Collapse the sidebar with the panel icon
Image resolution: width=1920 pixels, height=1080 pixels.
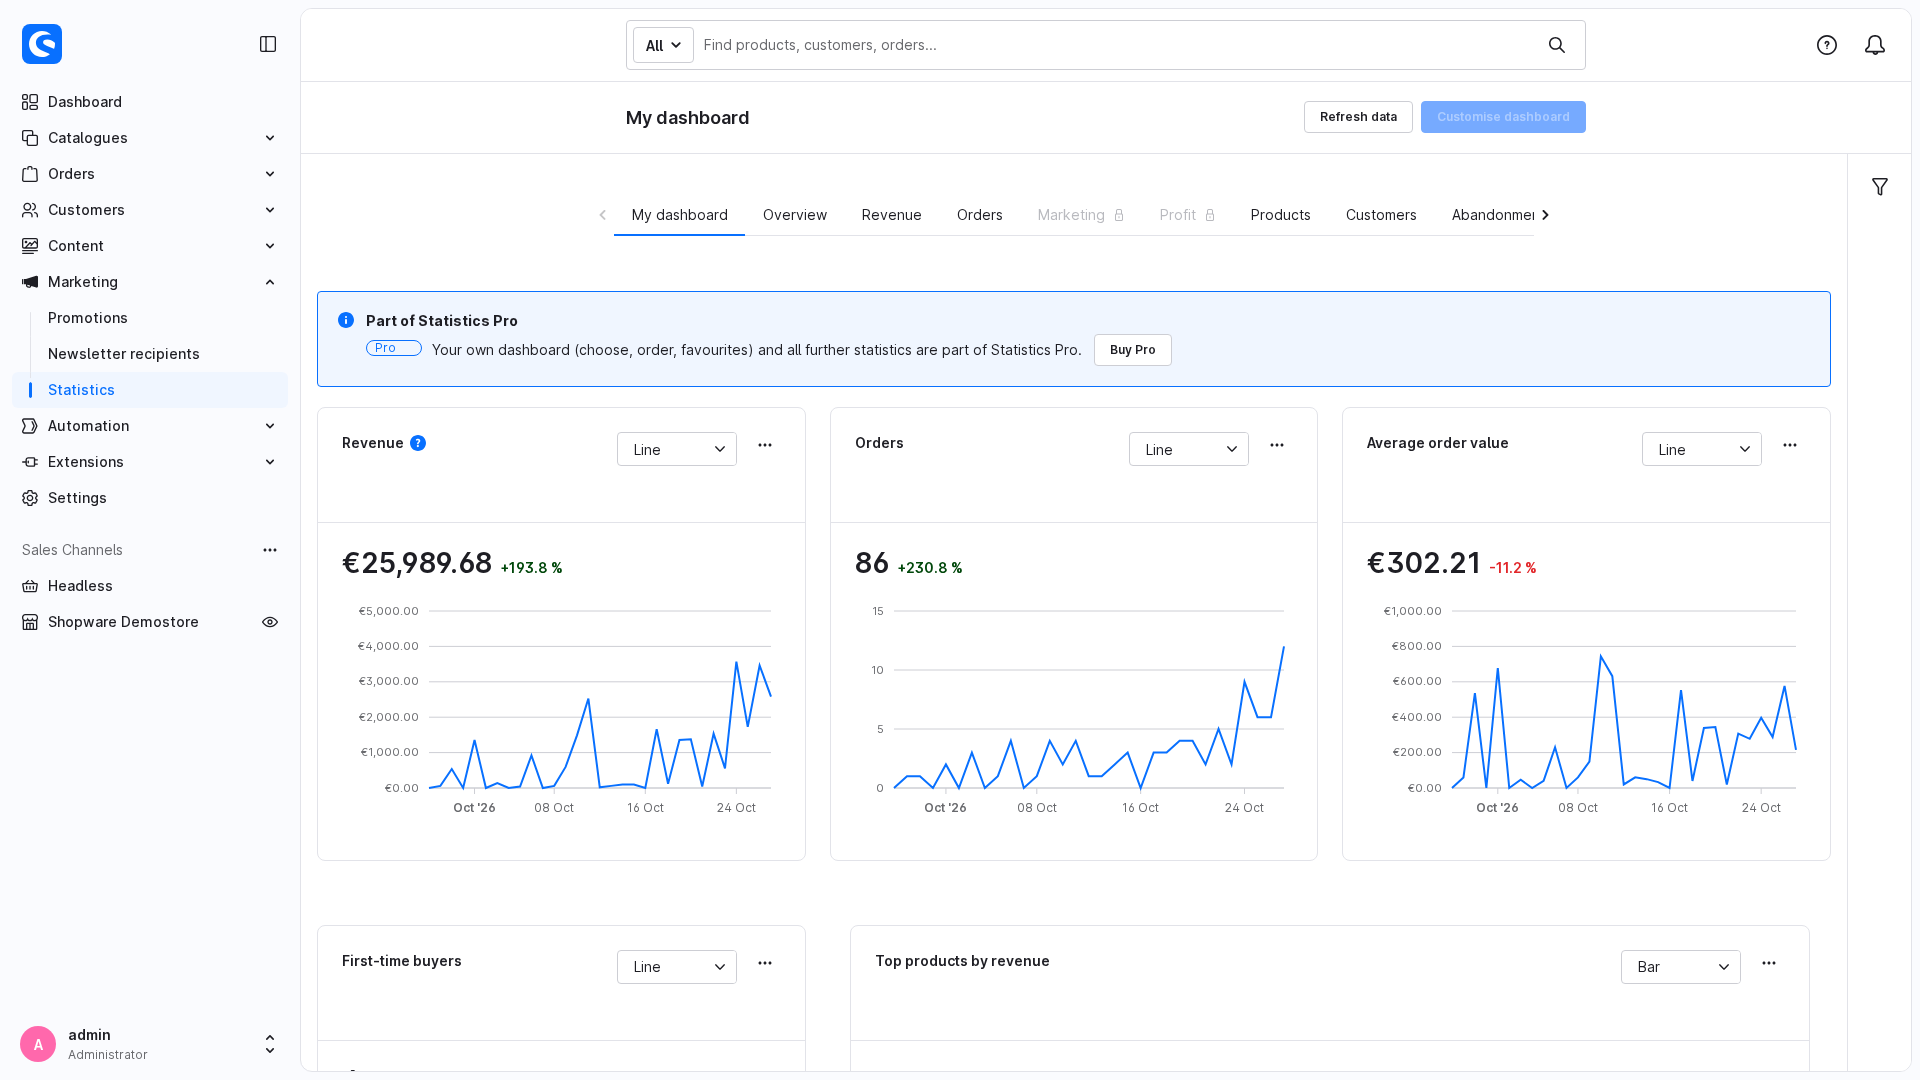[x=268, y=44]
